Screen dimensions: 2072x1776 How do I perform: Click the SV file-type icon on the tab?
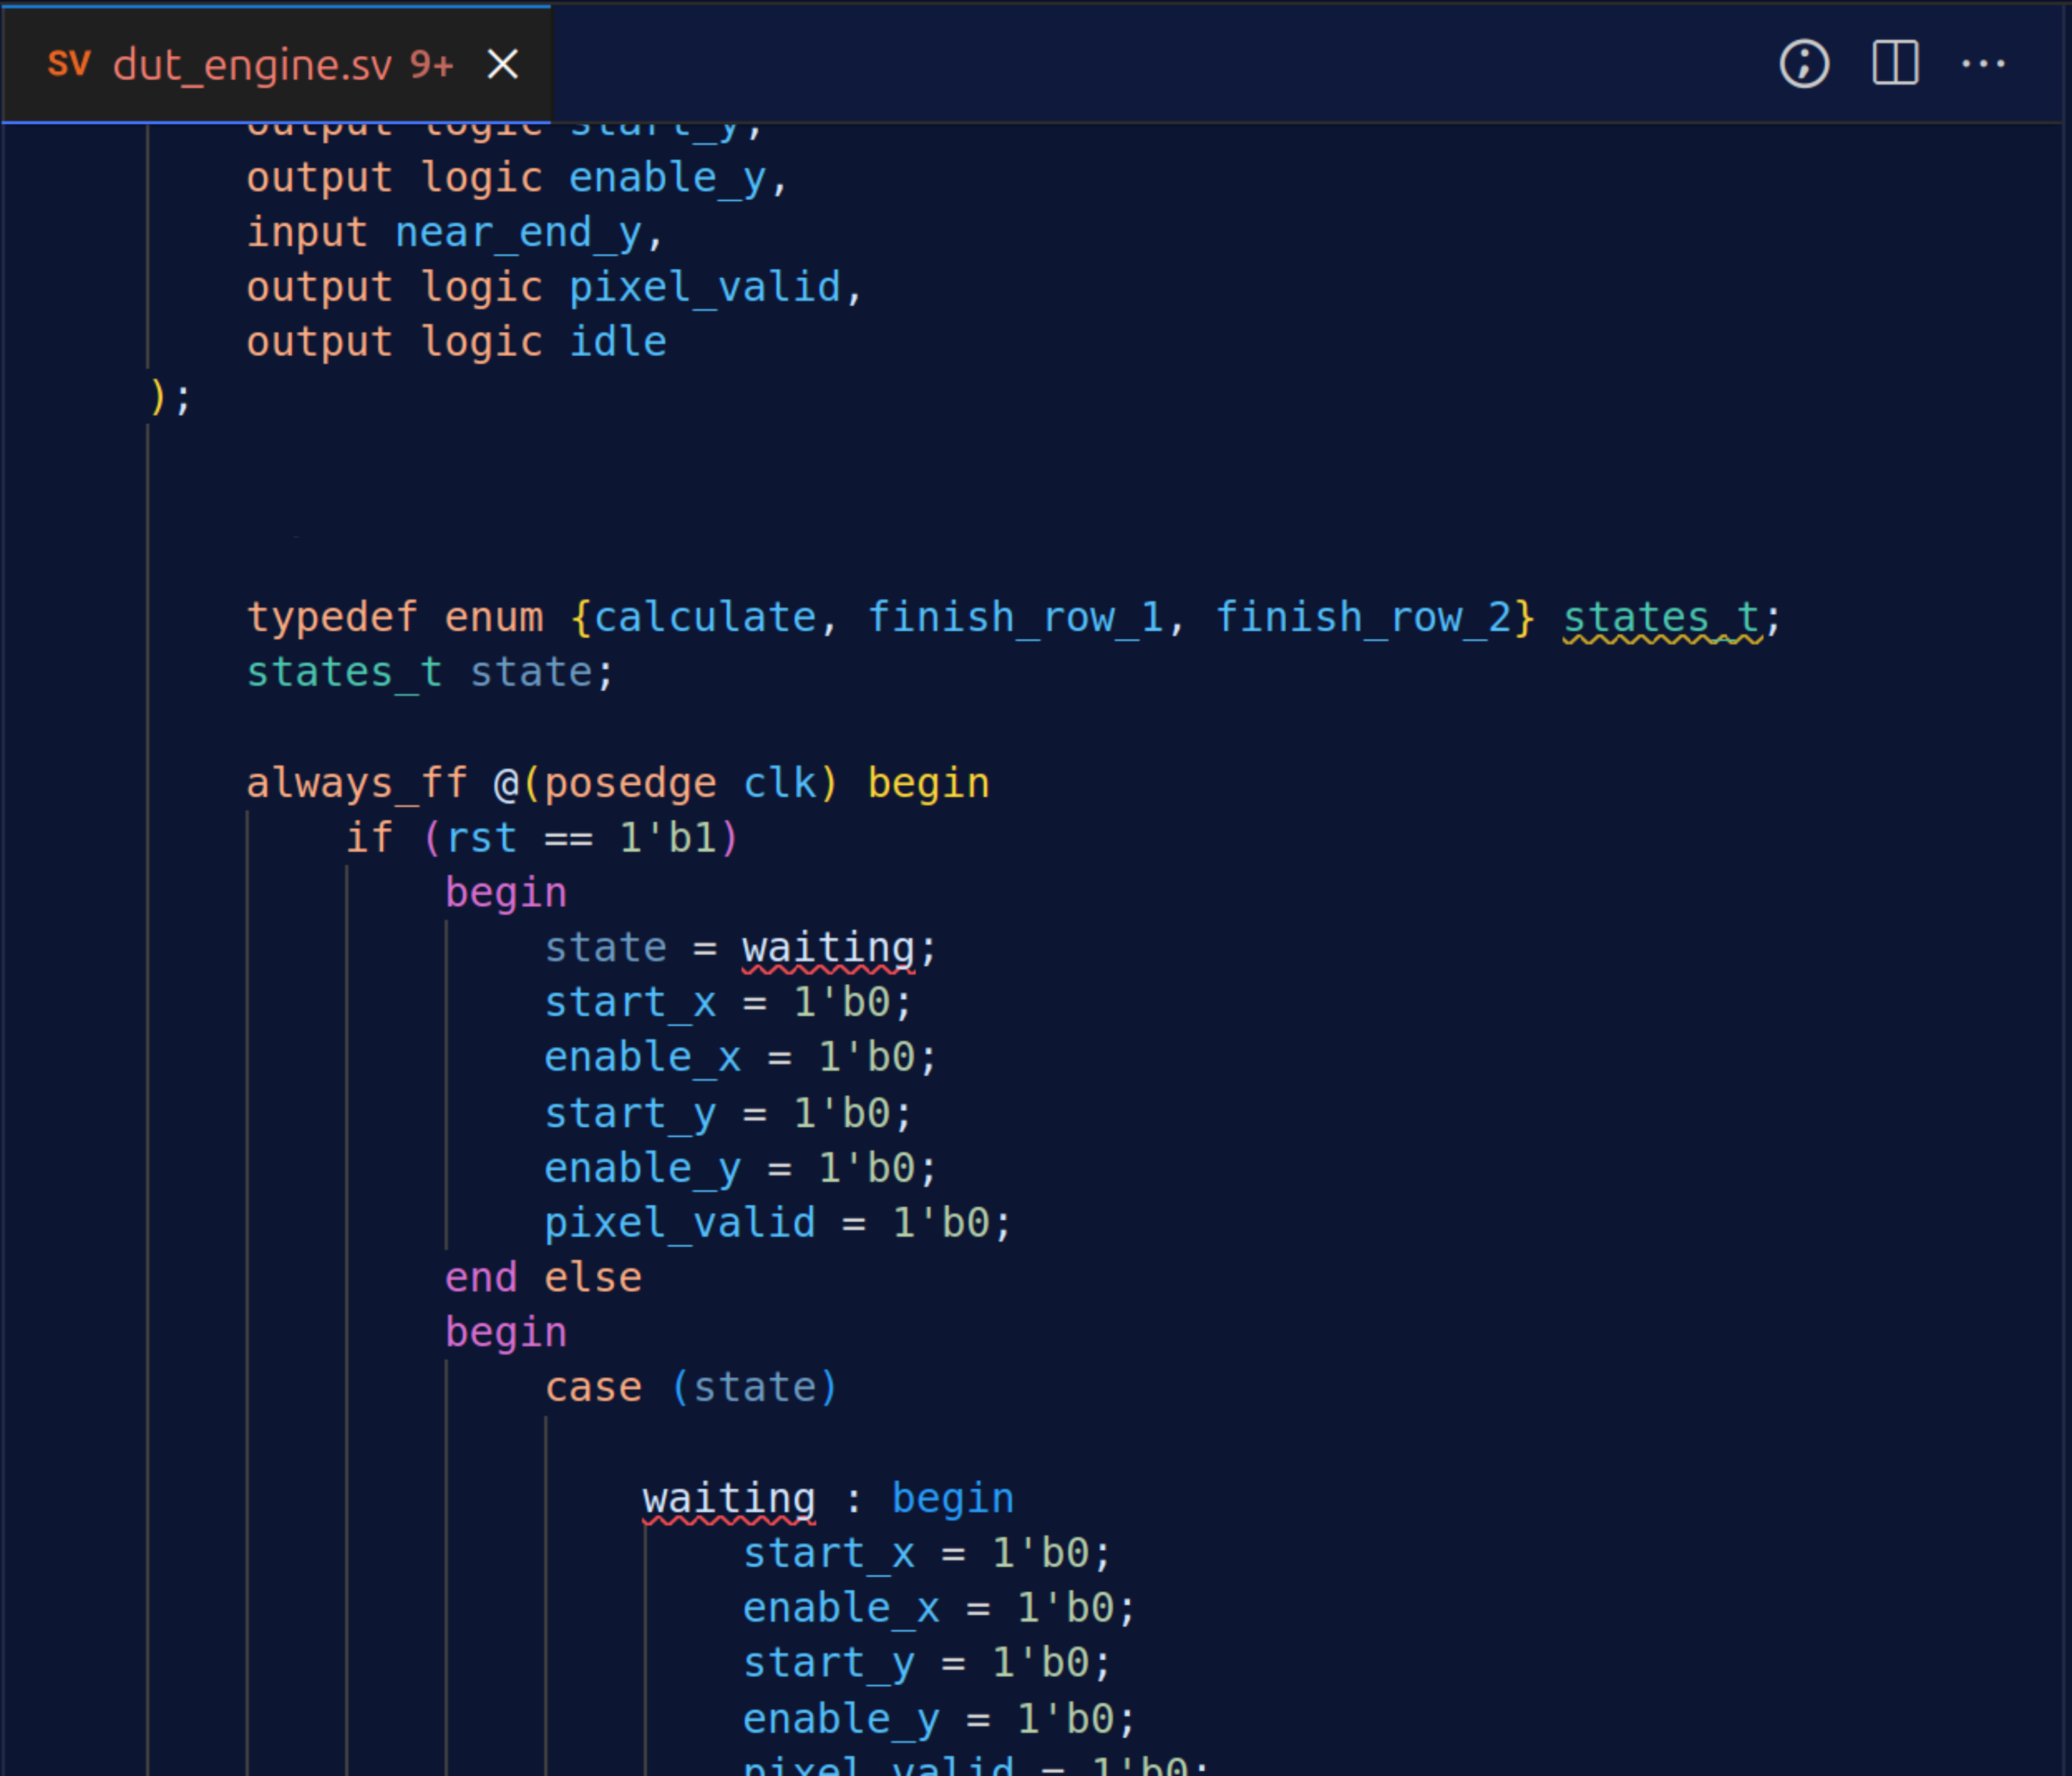pyautogui.click(x=69, y=65)
